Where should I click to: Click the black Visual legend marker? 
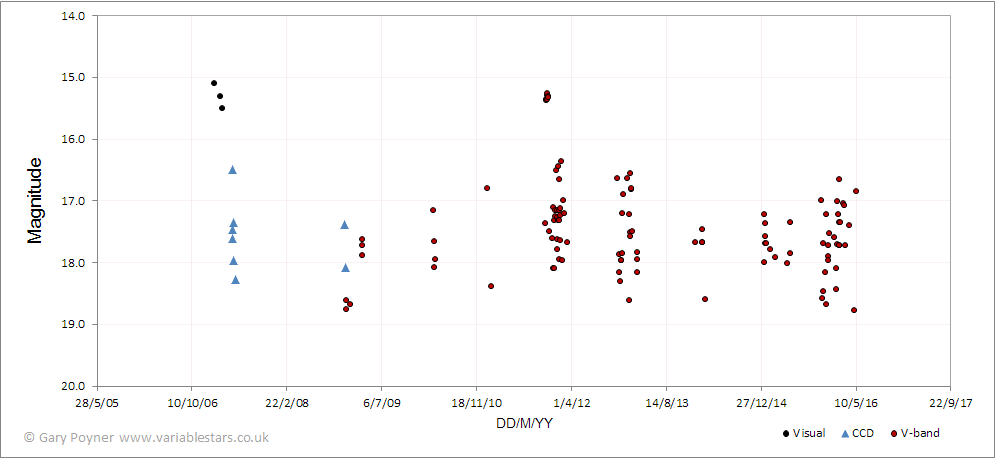click(x=786, y=433)
